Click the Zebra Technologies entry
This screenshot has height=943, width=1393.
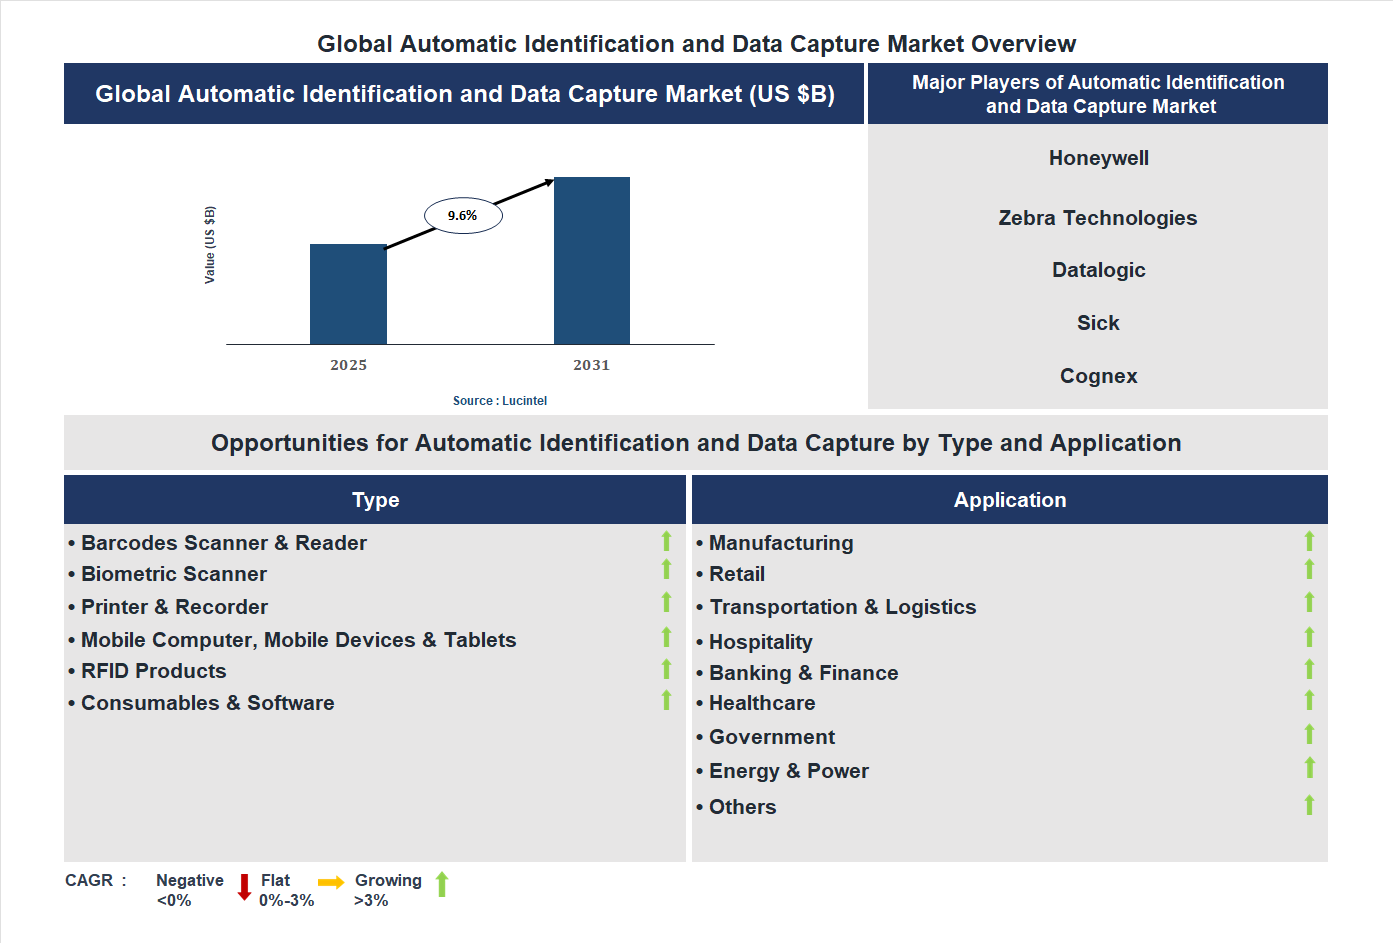[1098, 217]
